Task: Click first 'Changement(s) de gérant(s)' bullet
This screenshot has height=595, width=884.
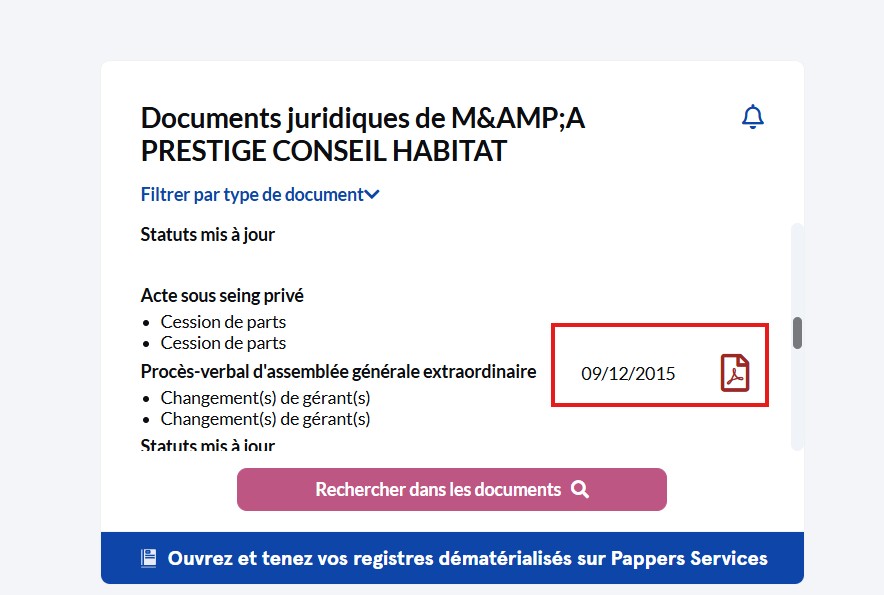Action: [x=265, y=398]
